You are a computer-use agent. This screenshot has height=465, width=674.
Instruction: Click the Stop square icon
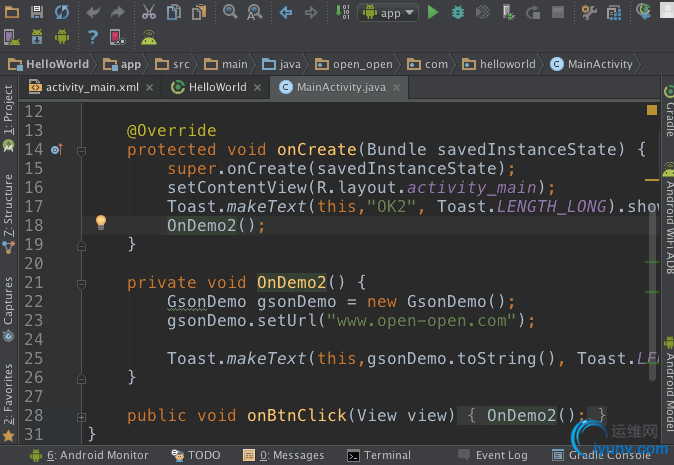coord(558,12)
